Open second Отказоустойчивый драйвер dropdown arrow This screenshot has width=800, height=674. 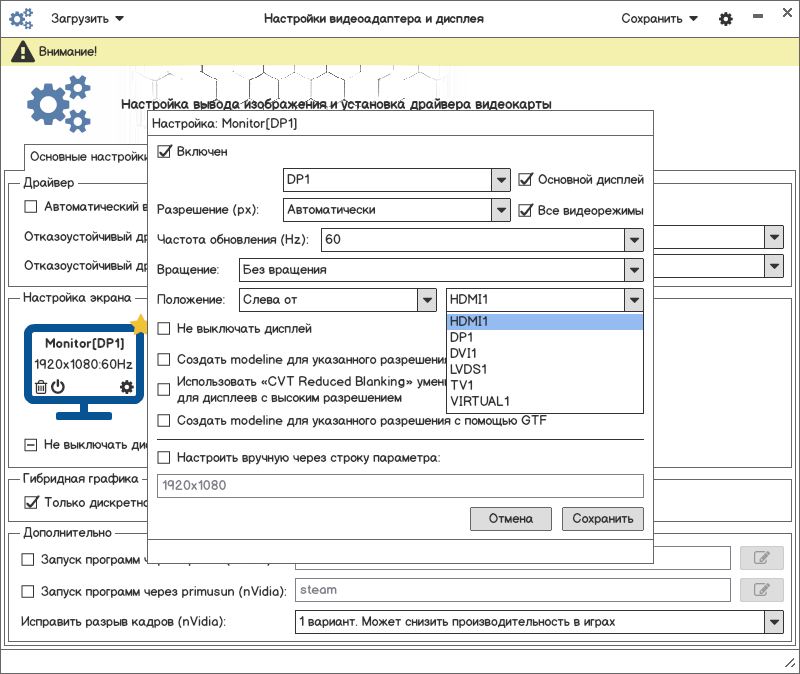(x=774, y=266)
